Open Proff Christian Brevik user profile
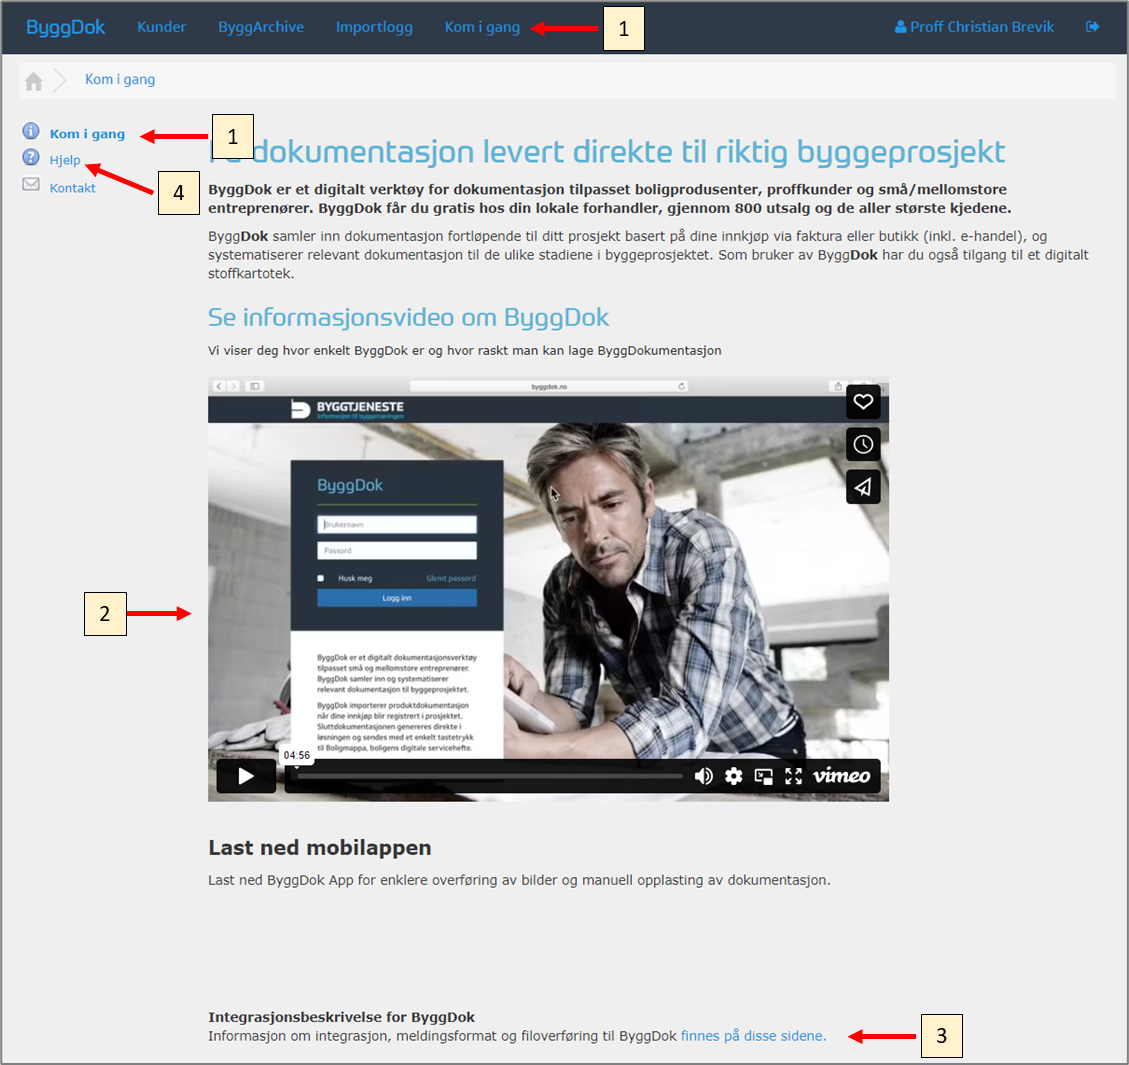This screenshot has width=1129, height=1065. (x=974, y=27)
